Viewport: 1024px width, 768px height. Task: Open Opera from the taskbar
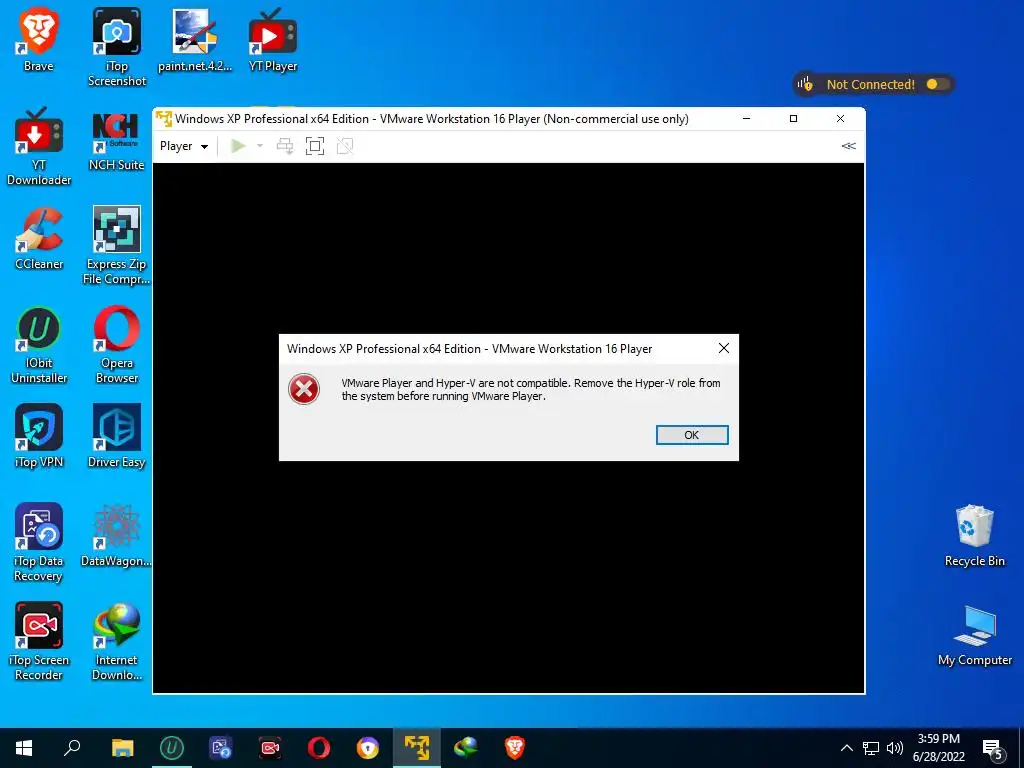(319, 748)
